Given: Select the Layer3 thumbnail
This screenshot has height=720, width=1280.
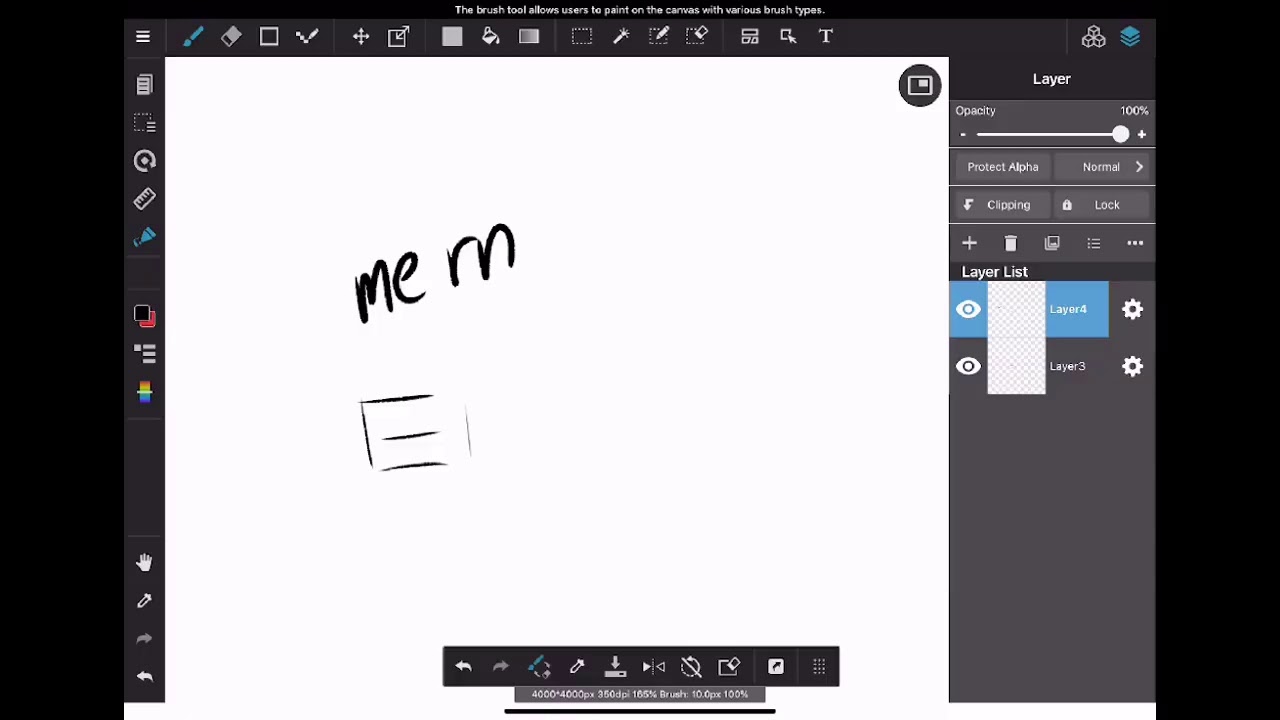Looking at the screenshot, I should [1016, 366].
